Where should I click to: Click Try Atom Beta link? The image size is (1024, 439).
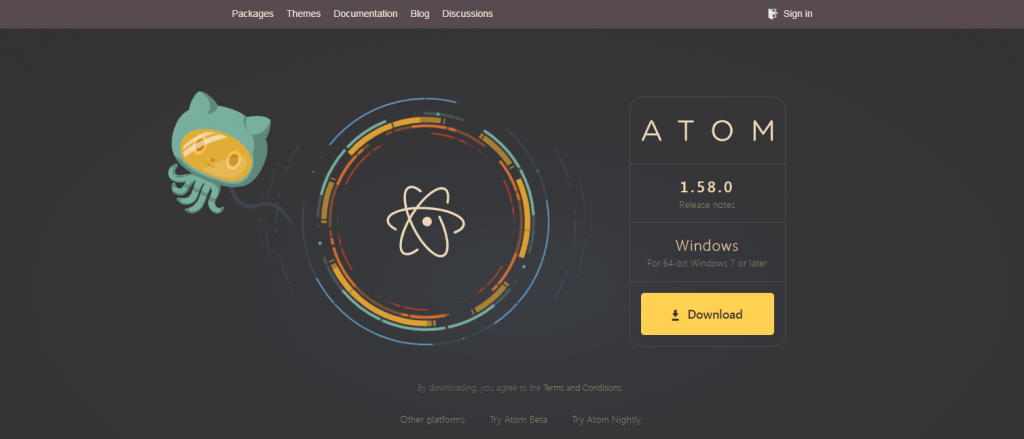pos(519,420)
